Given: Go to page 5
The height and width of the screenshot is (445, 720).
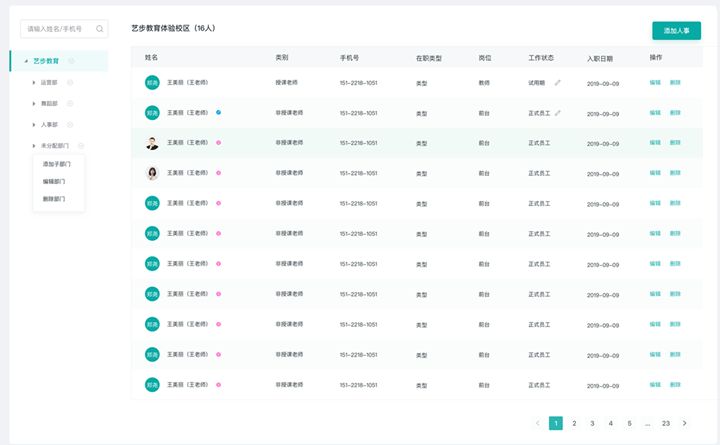Looking at the screenshot, I should tap(630, 423).
